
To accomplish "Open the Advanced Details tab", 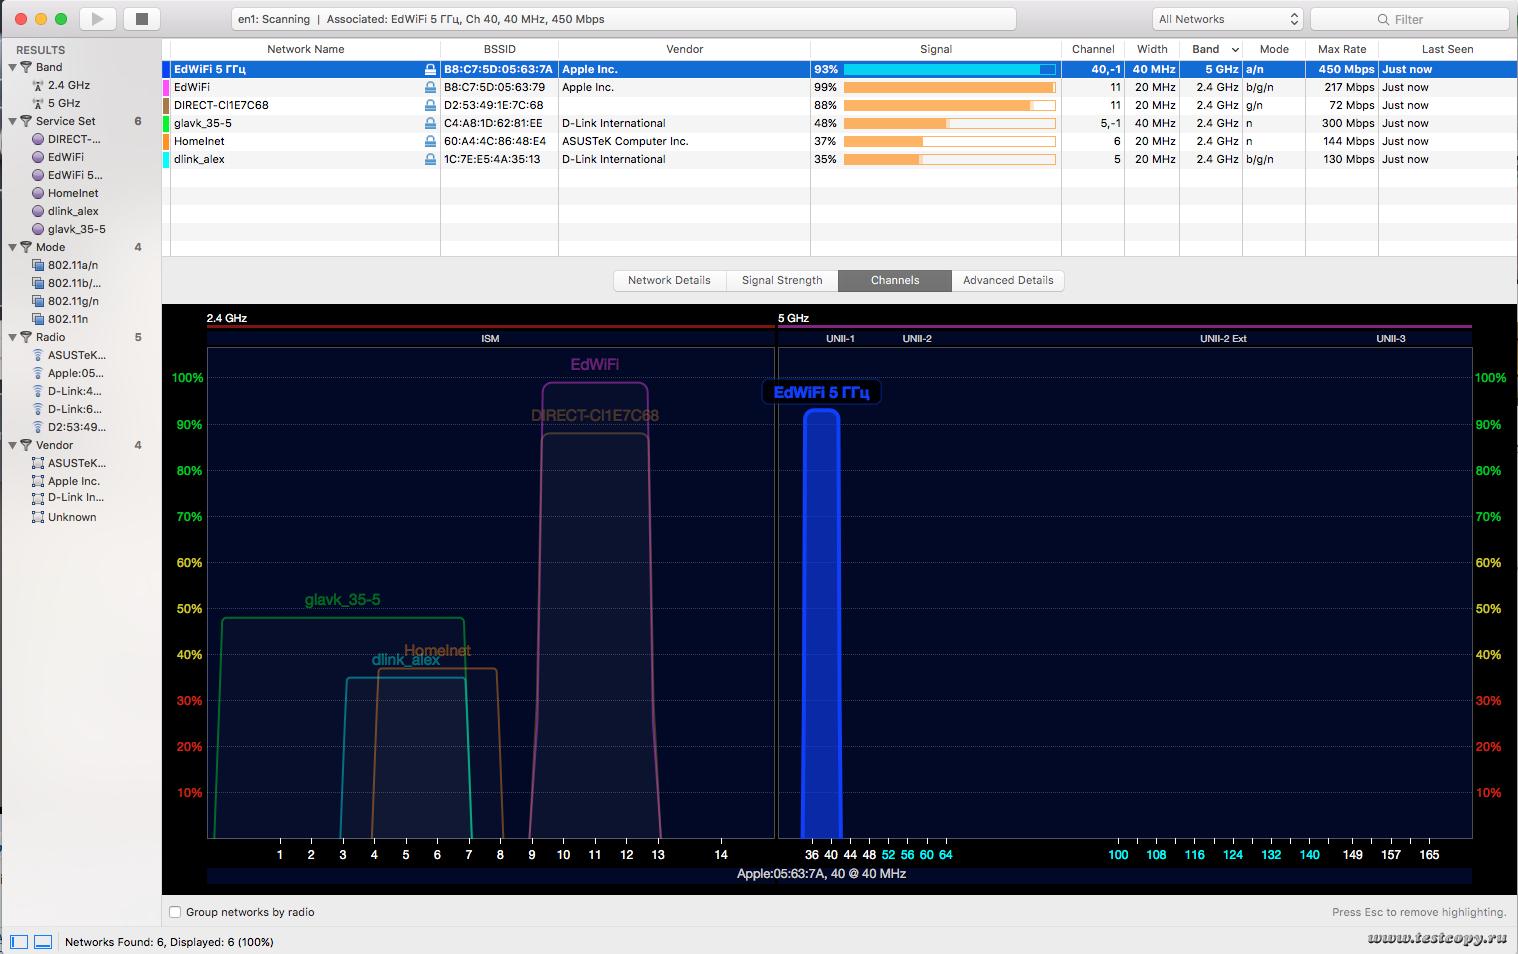I will click(x=1008, y=281).
